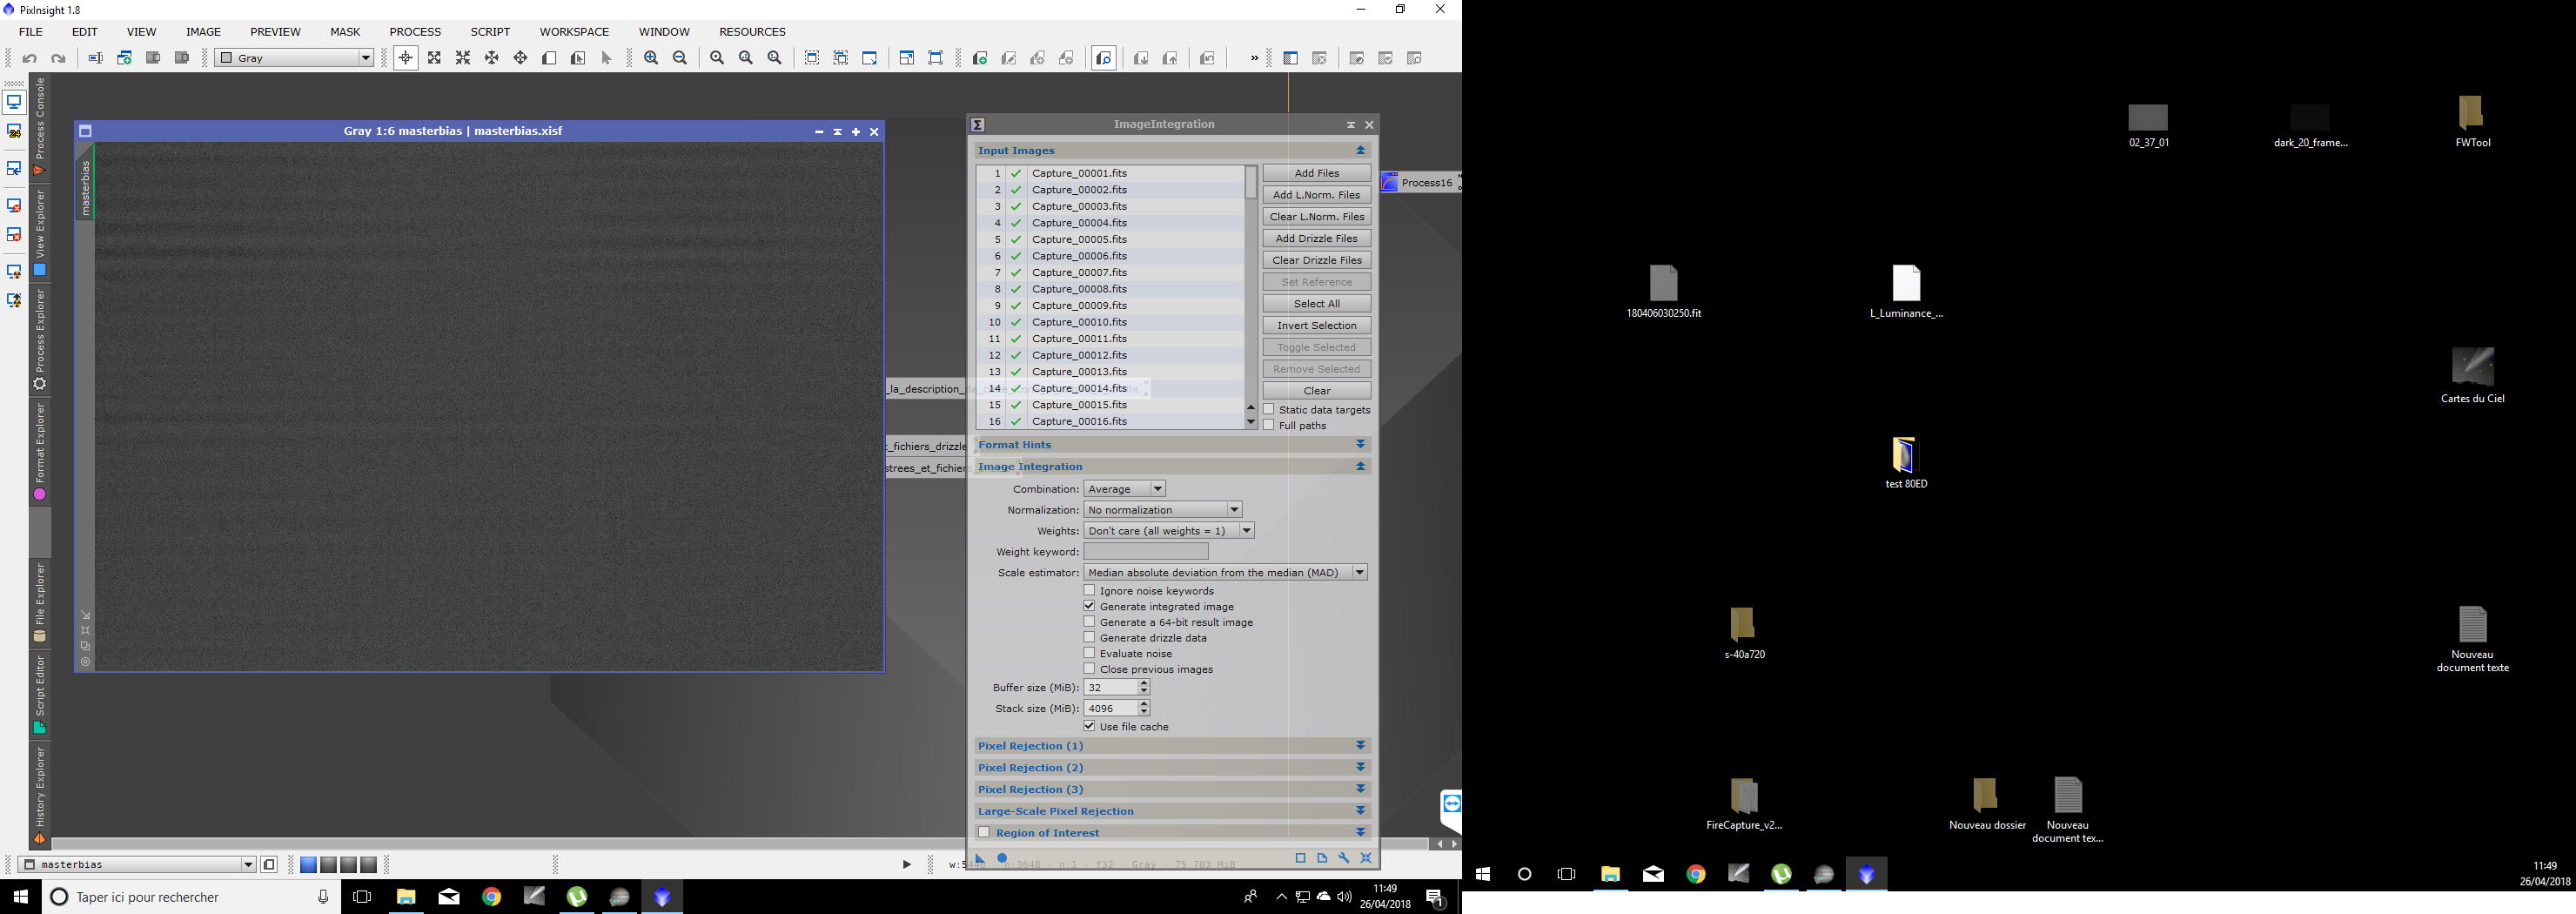Click the blue New Instance triangle
Image resolution: width=2576 pixels, height=914 pixels.
coord(980,858)
